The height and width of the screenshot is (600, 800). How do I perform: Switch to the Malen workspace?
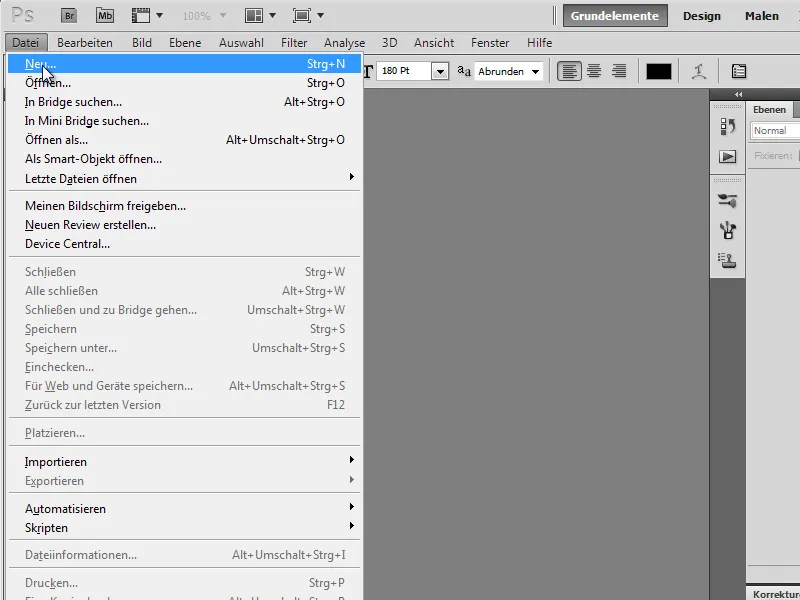point(762,16)
